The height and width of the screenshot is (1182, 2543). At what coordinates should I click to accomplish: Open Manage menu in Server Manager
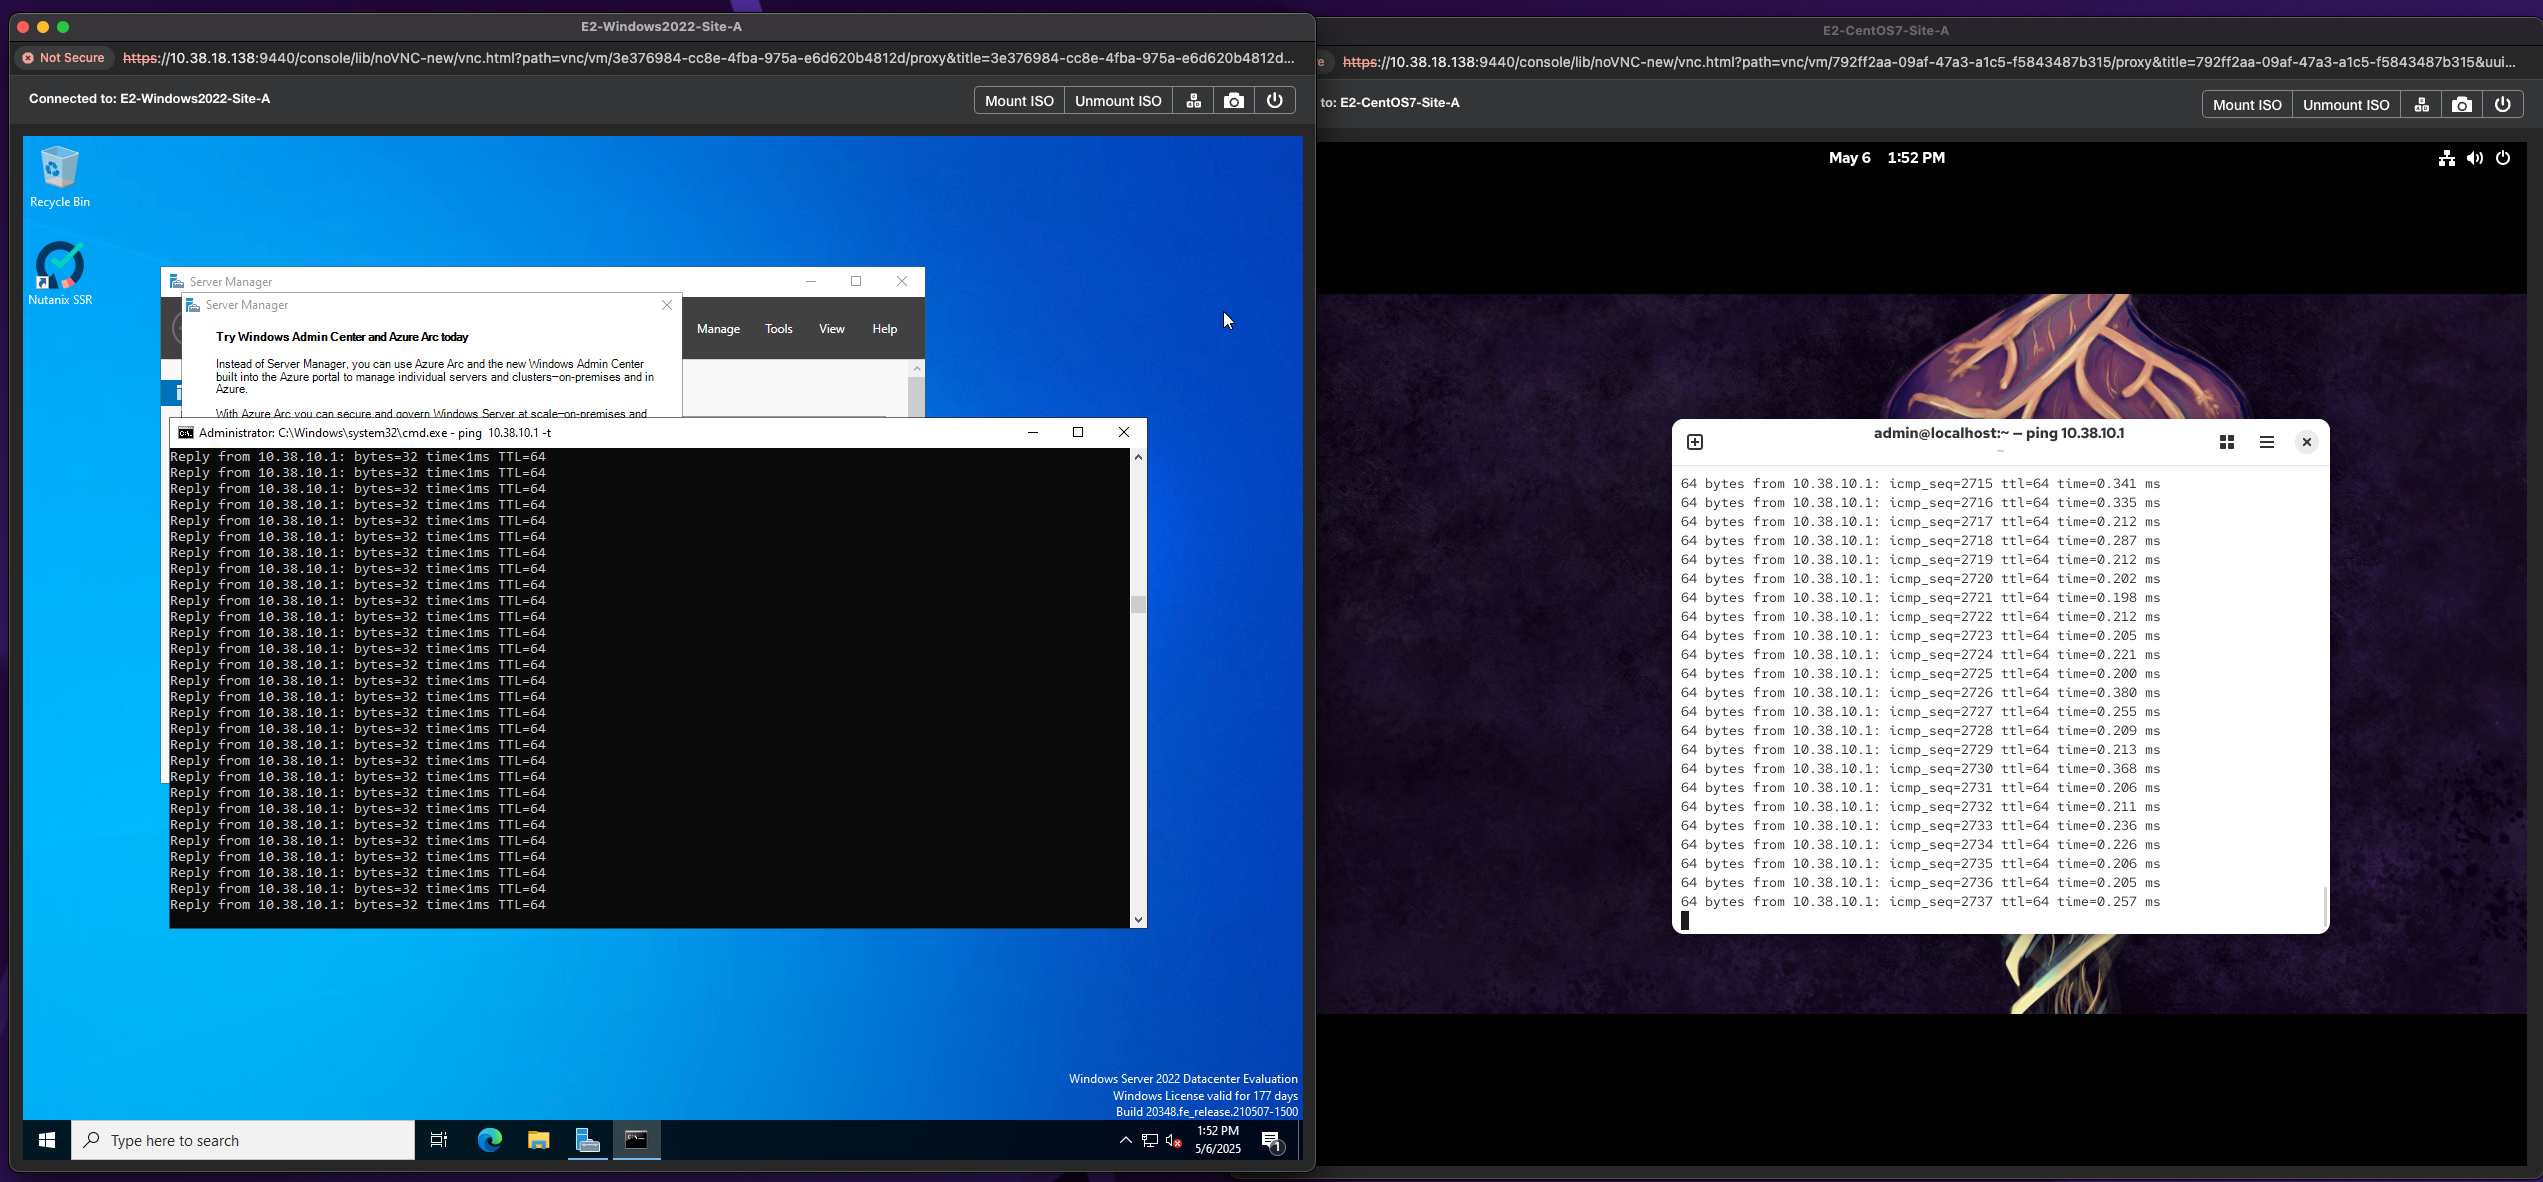click(718, 329)
